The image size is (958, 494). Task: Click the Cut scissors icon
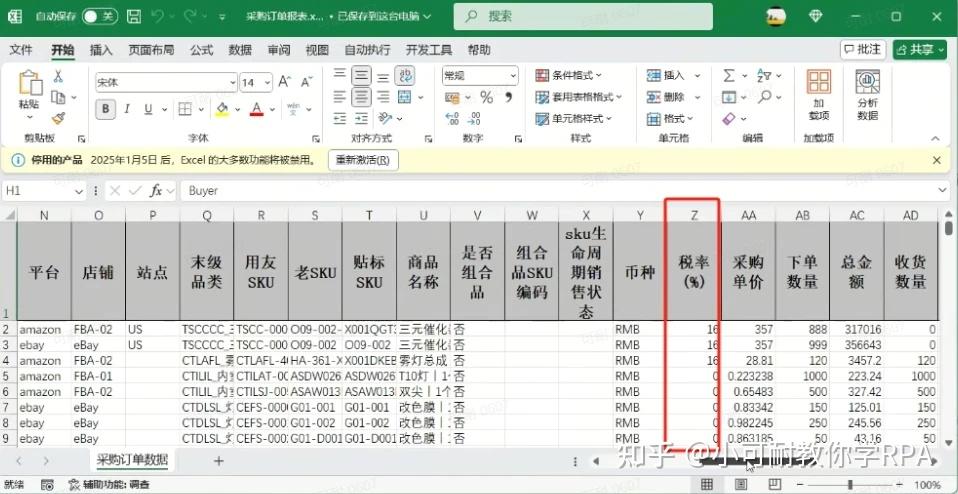point(58,76)
